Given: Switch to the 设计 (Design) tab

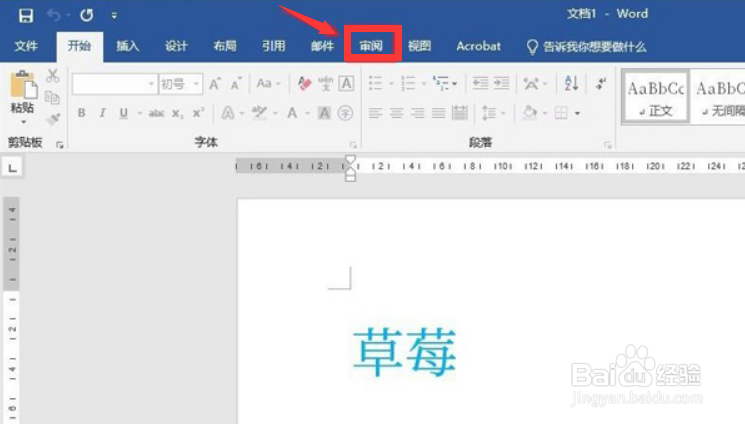Looking at the screenshot, I should coord(176,46).
